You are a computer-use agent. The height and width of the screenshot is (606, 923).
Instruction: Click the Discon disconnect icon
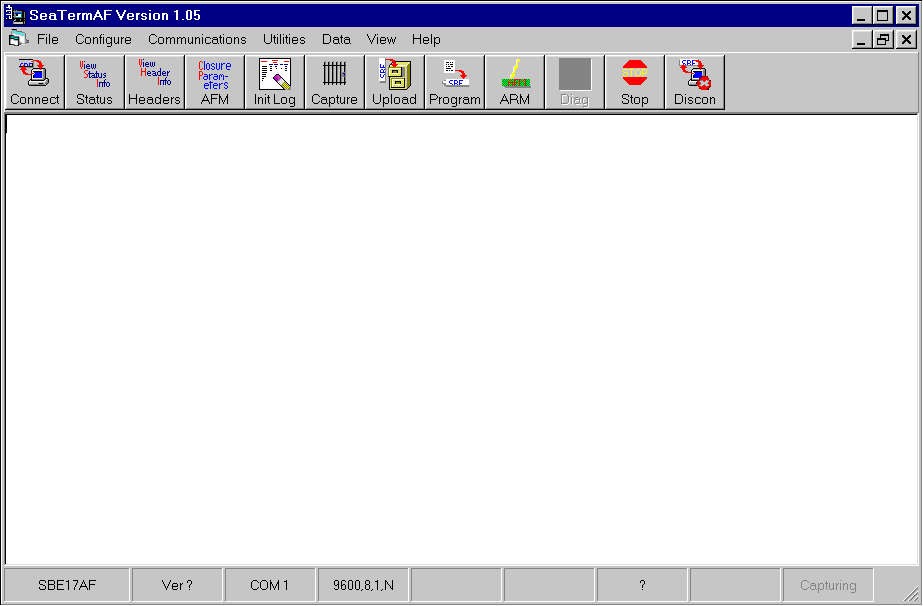695,82
